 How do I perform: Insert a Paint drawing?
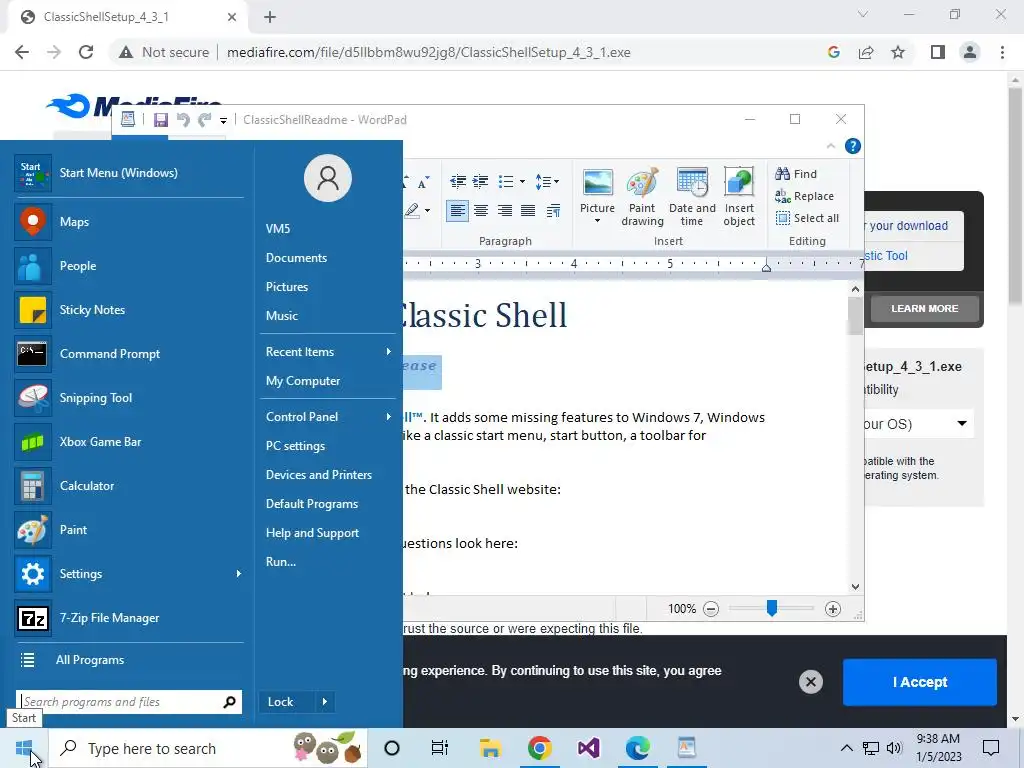(x=642, y=197)
